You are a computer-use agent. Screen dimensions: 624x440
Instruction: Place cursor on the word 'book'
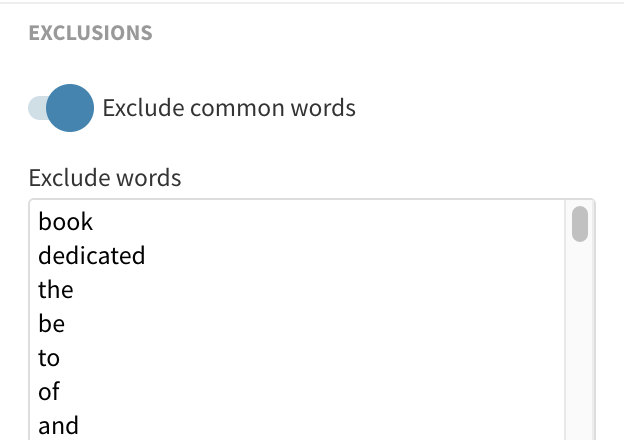tap(65, 222)
